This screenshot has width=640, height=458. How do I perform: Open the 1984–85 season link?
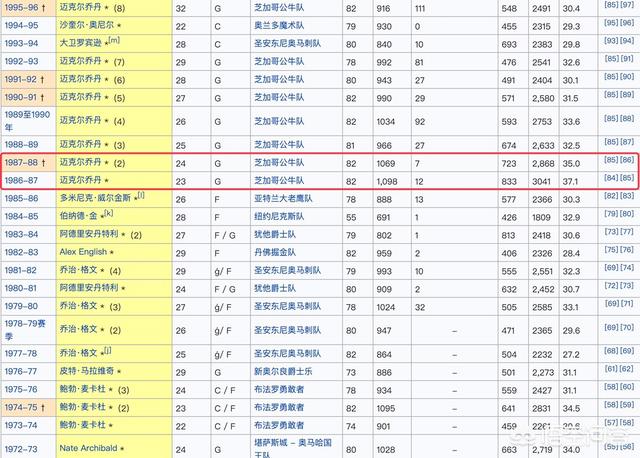pyautogui.click(x=21, y=216)
